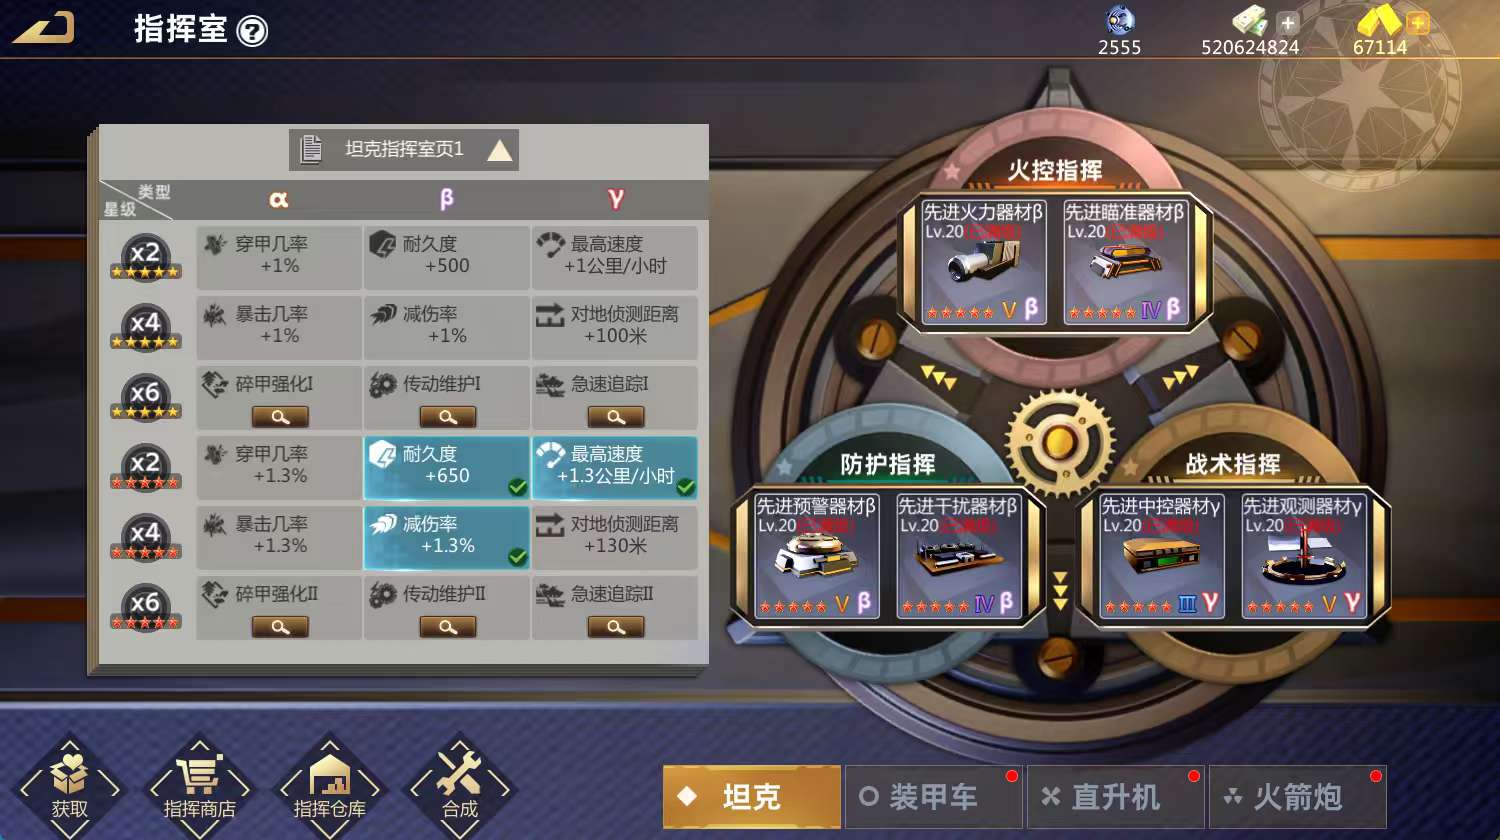Add cash with the plus button
Screen dimensions: 1500x840
click(1288, 22)
